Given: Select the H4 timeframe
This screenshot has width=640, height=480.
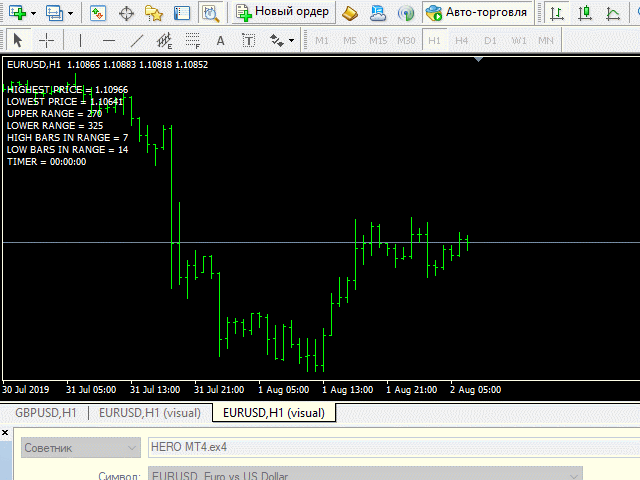Looking at the screenshot, I should (462, 40).
